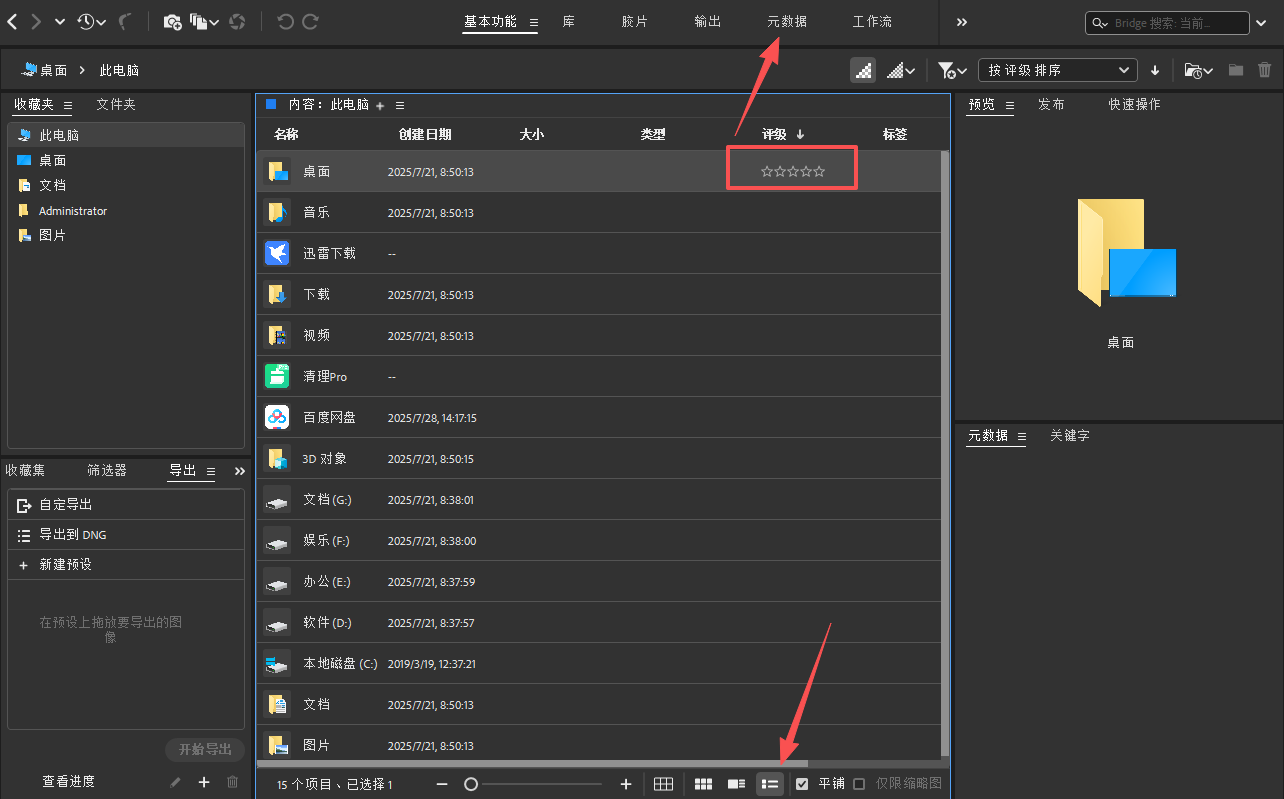Select the list view icon
The width and height of the screenshot is (1284, 799).
pos(769,784)
